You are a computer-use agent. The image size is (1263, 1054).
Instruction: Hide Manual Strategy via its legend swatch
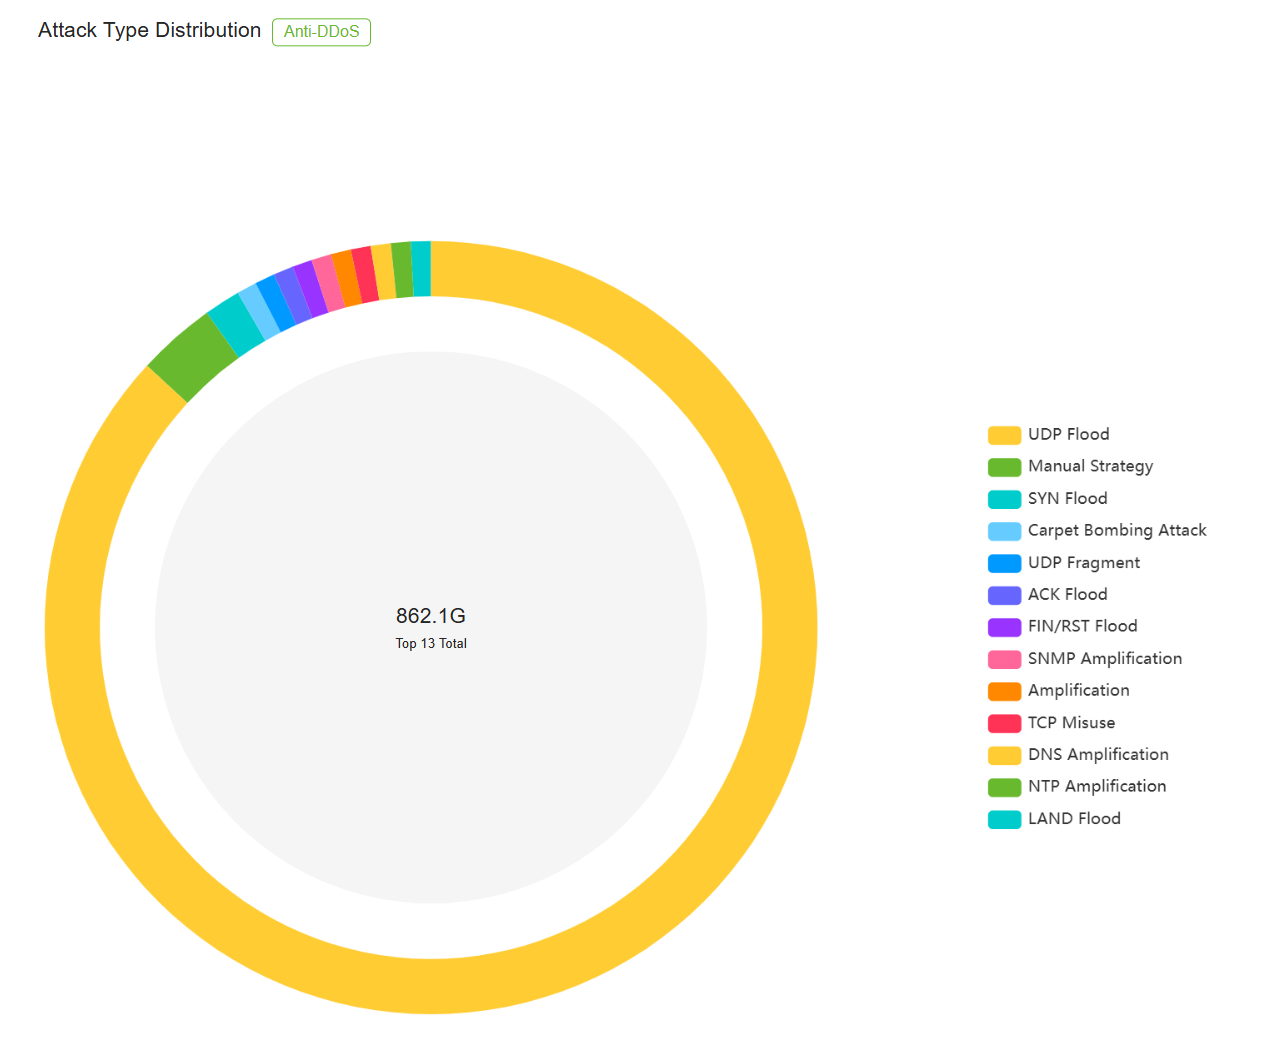click(x=1004, y=467)
